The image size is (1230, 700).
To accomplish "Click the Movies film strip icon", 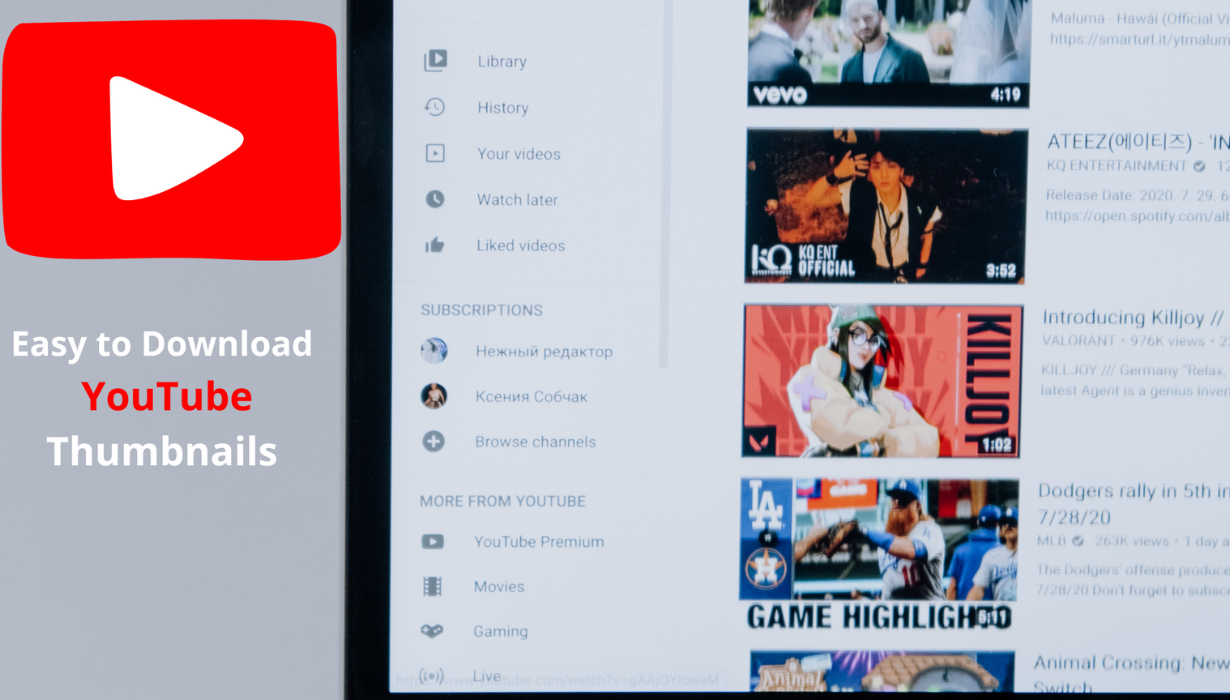I will 432,587.
